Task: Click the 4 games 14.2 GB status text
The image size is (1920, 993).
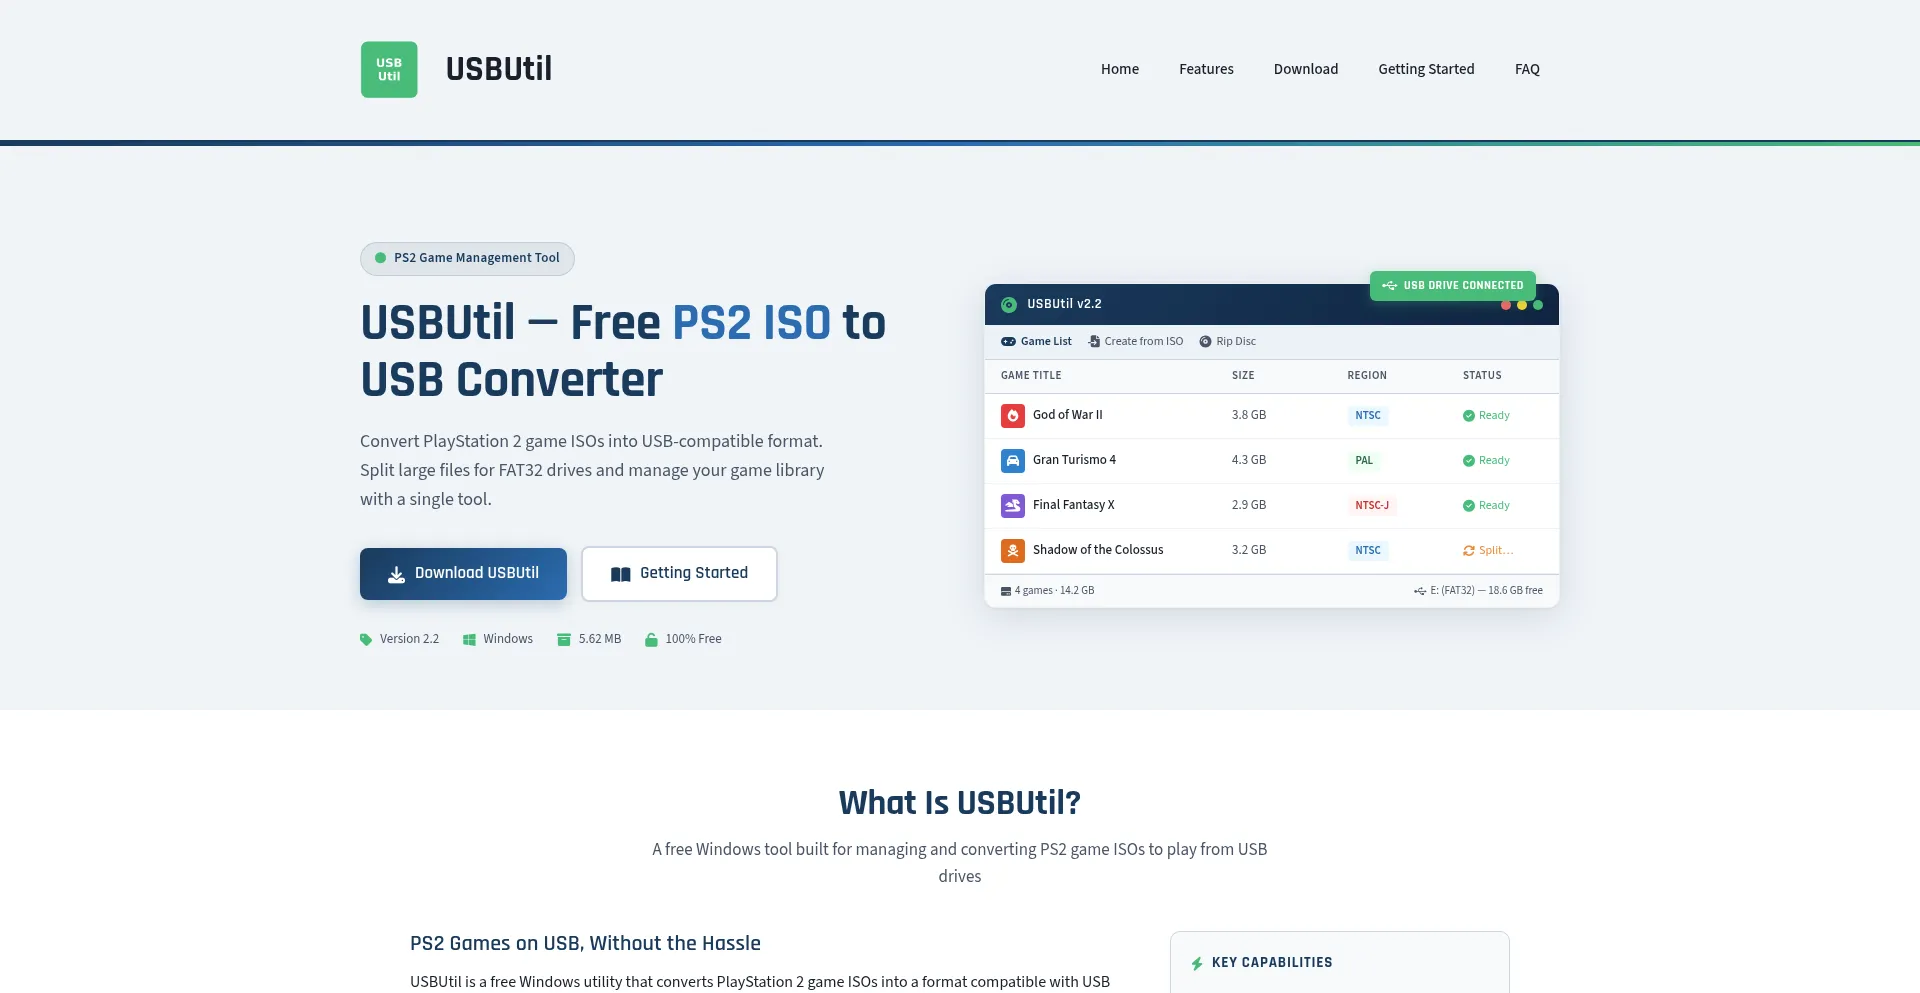Action: coord(1055,591)
